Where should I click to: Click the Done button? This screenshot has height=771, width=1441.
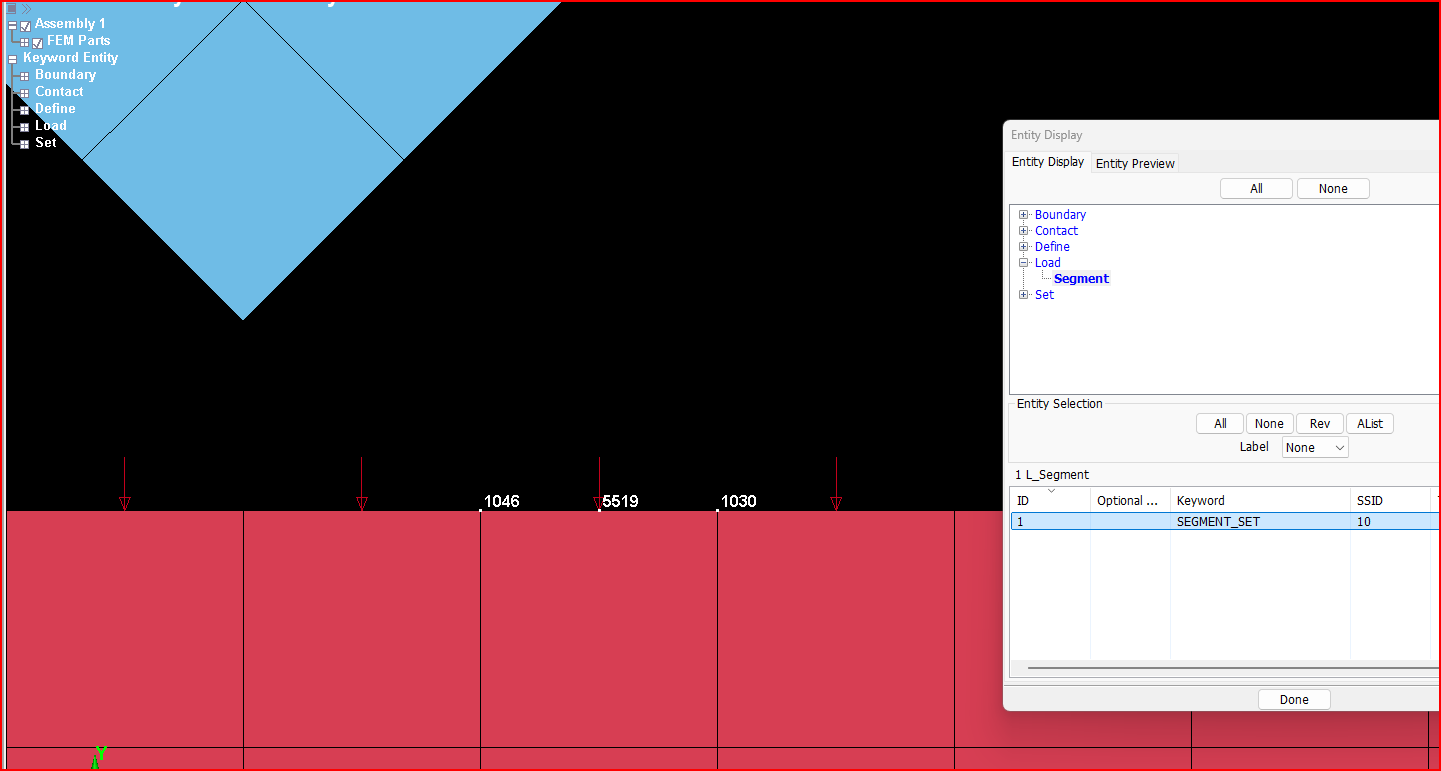[x=1294, y=699]
